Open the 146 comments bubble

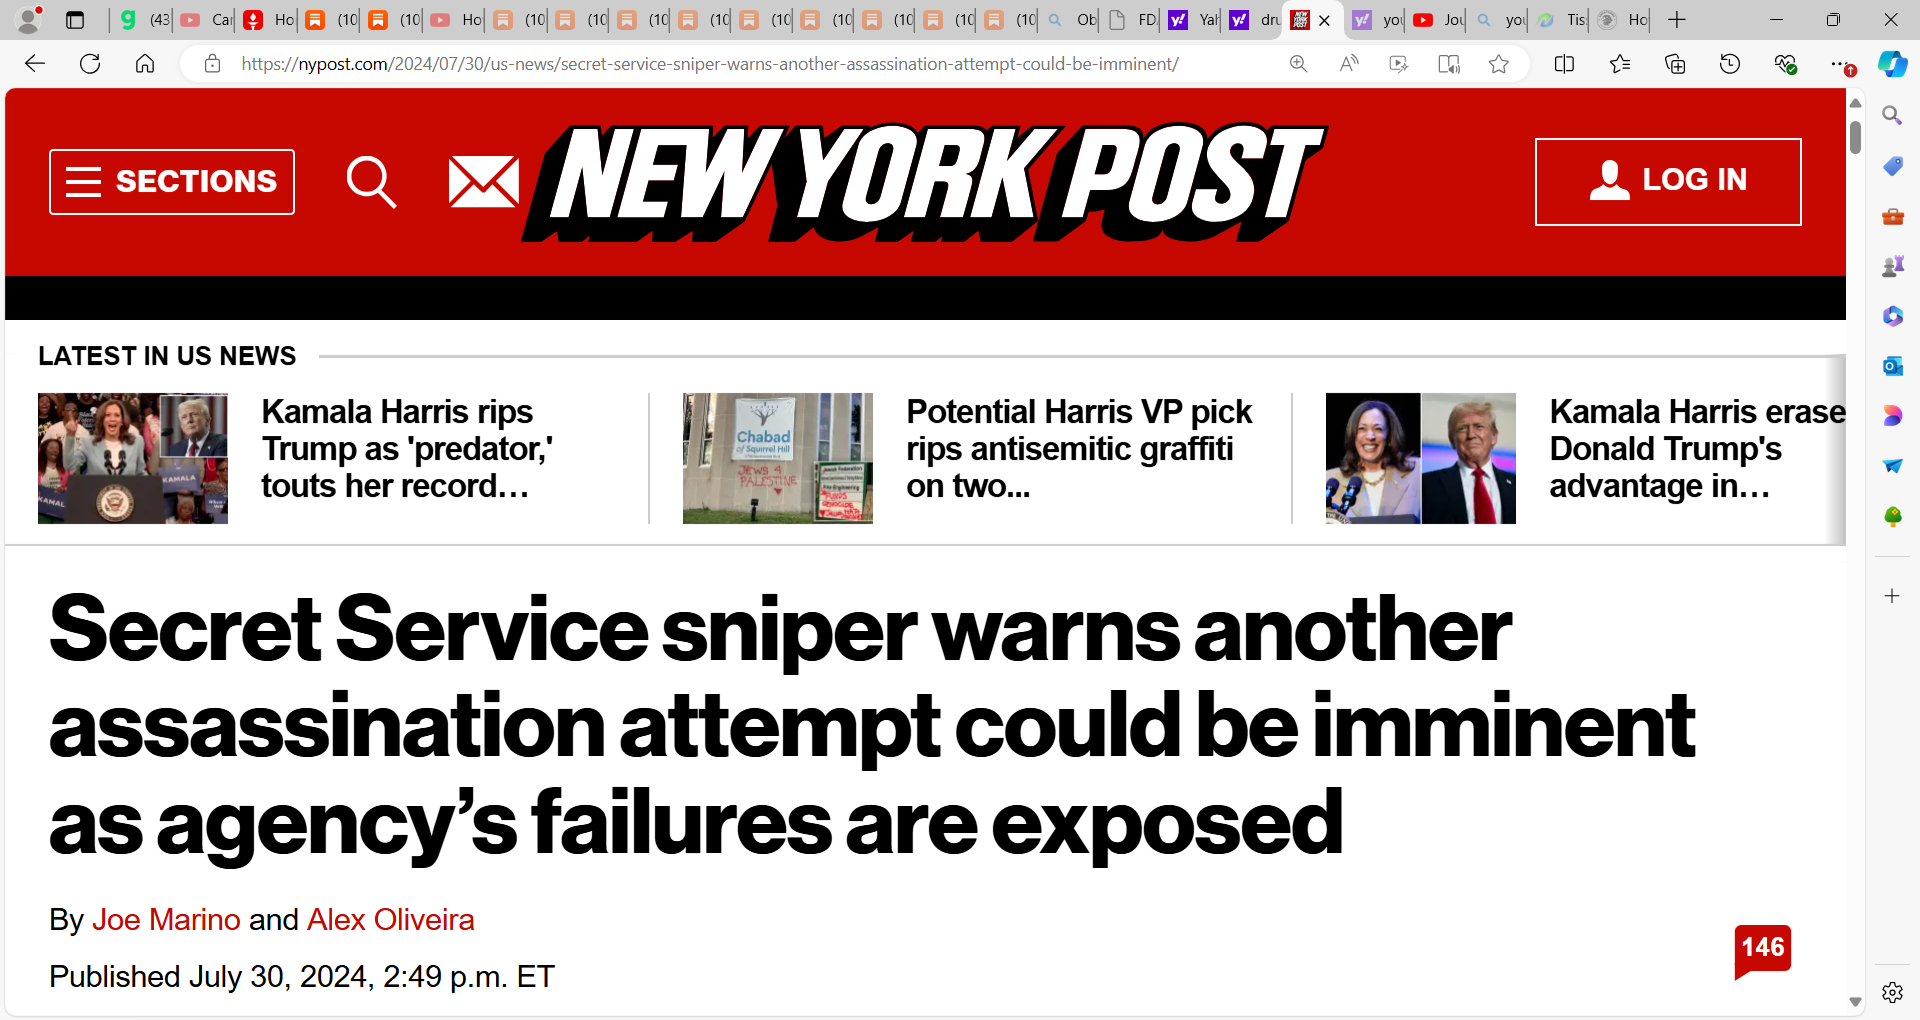click(1762, 950)
